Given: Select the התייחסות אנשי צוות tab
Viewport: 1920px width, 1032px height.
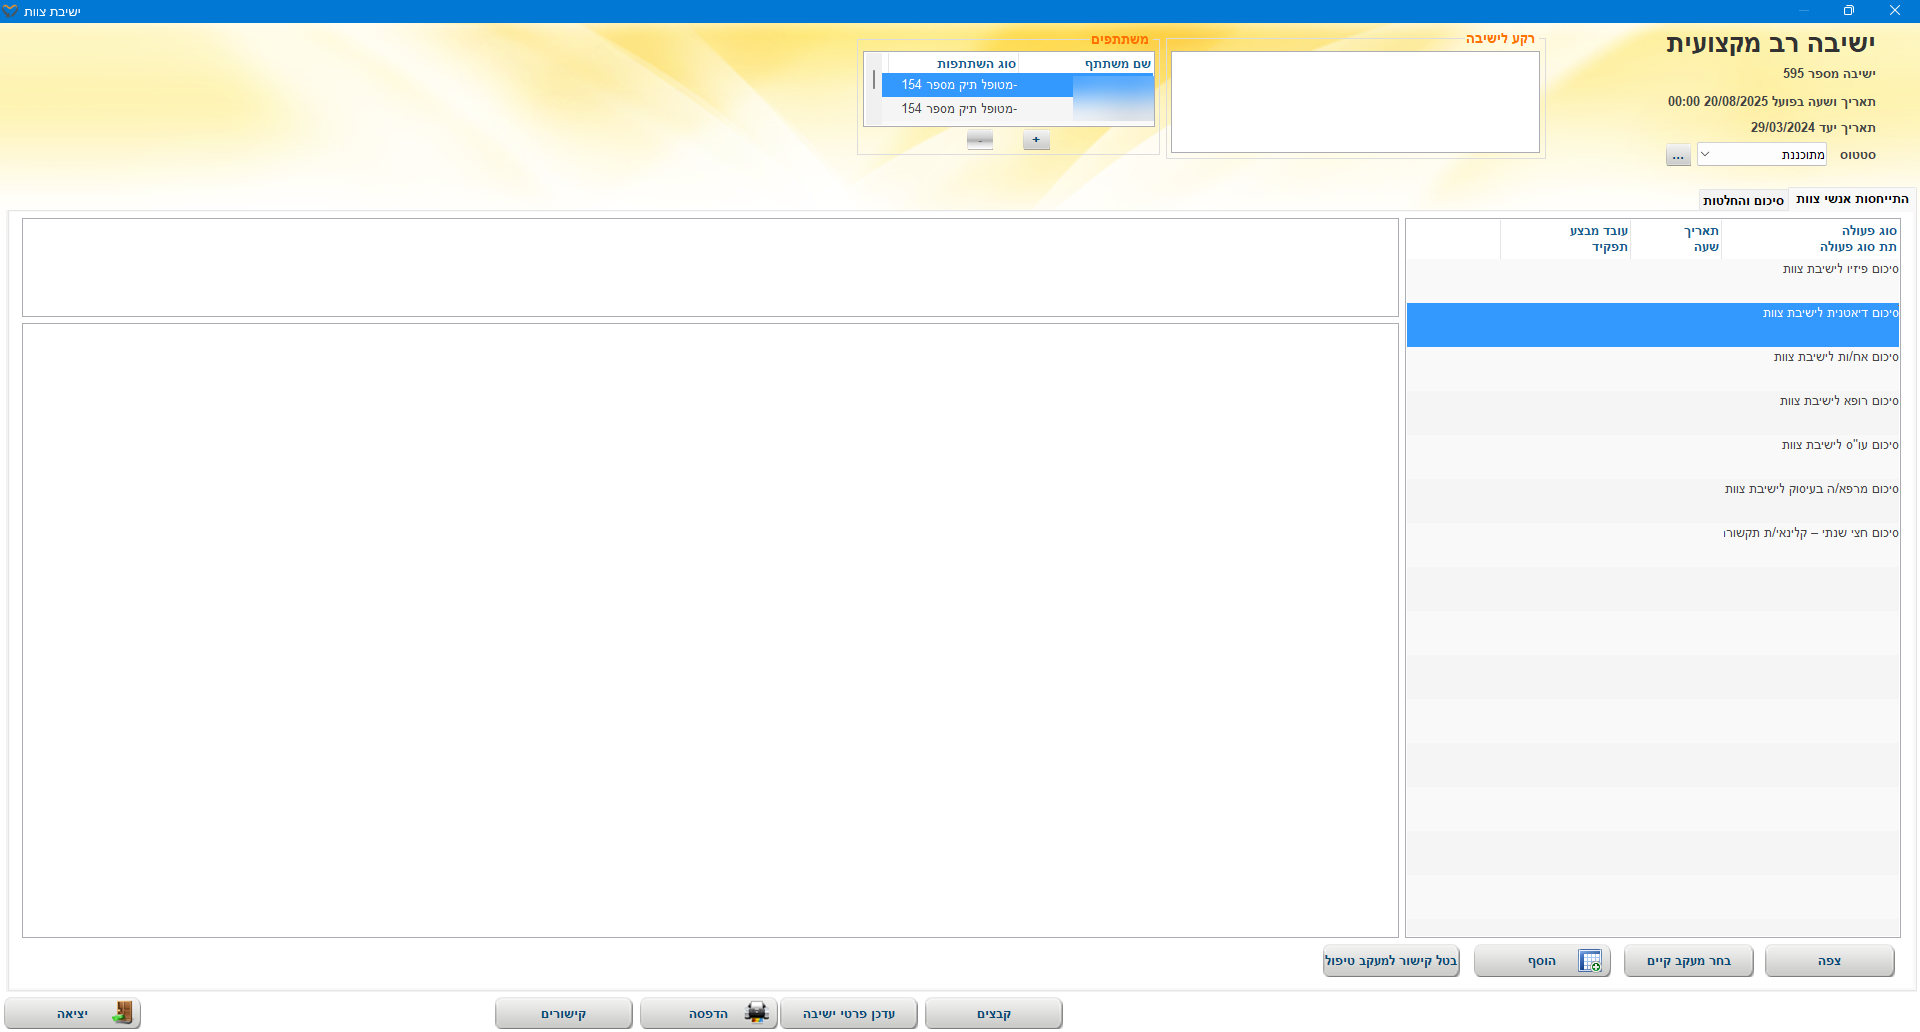Looking at the screenshot, I should click(1852, 199).
